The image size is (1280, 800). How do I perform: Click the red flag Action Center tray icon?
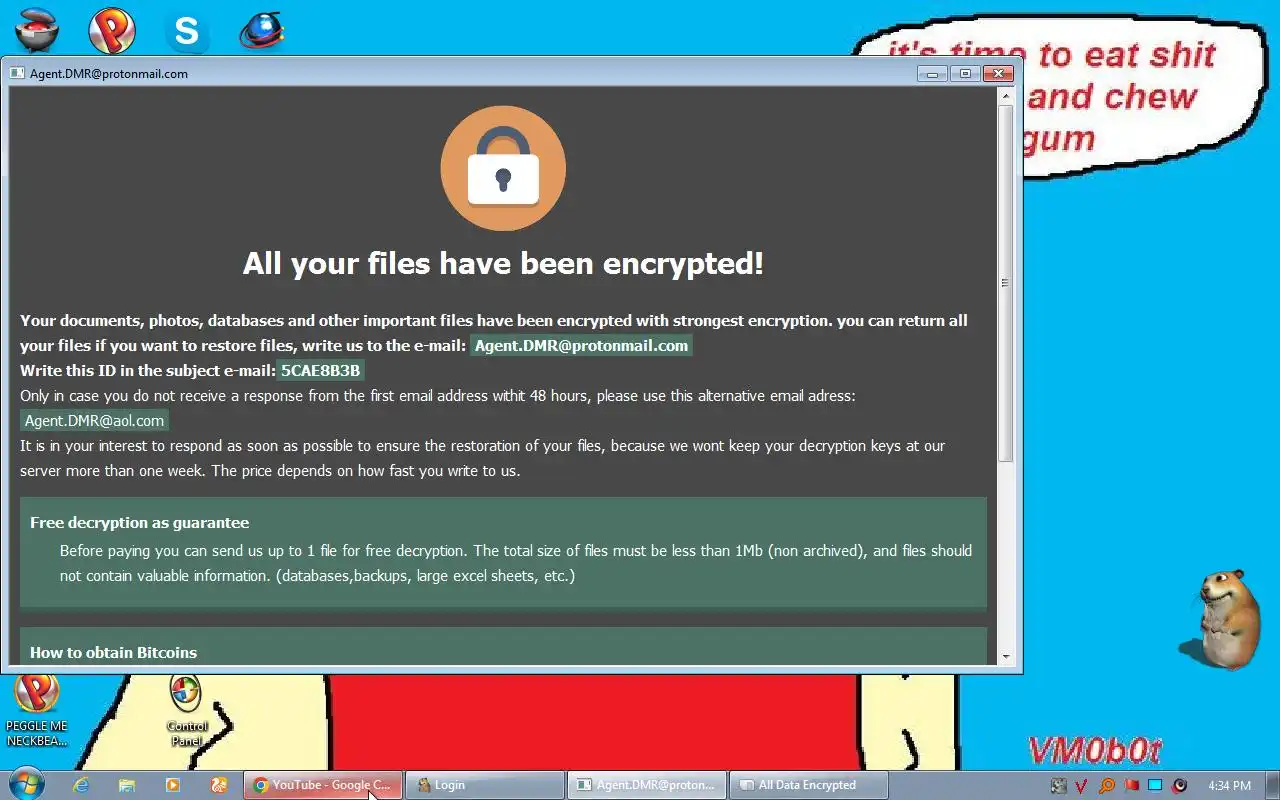[1131, 785]
